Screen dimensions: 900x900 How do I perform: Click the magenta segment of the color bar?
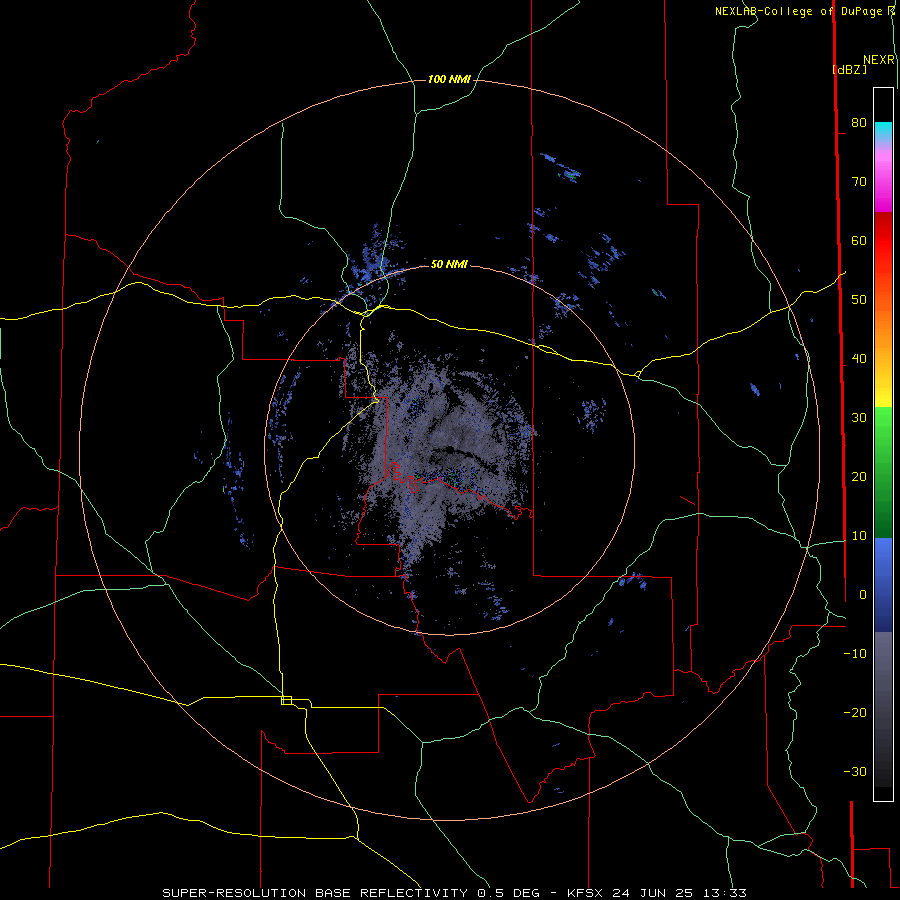click(x=883, y=184)
